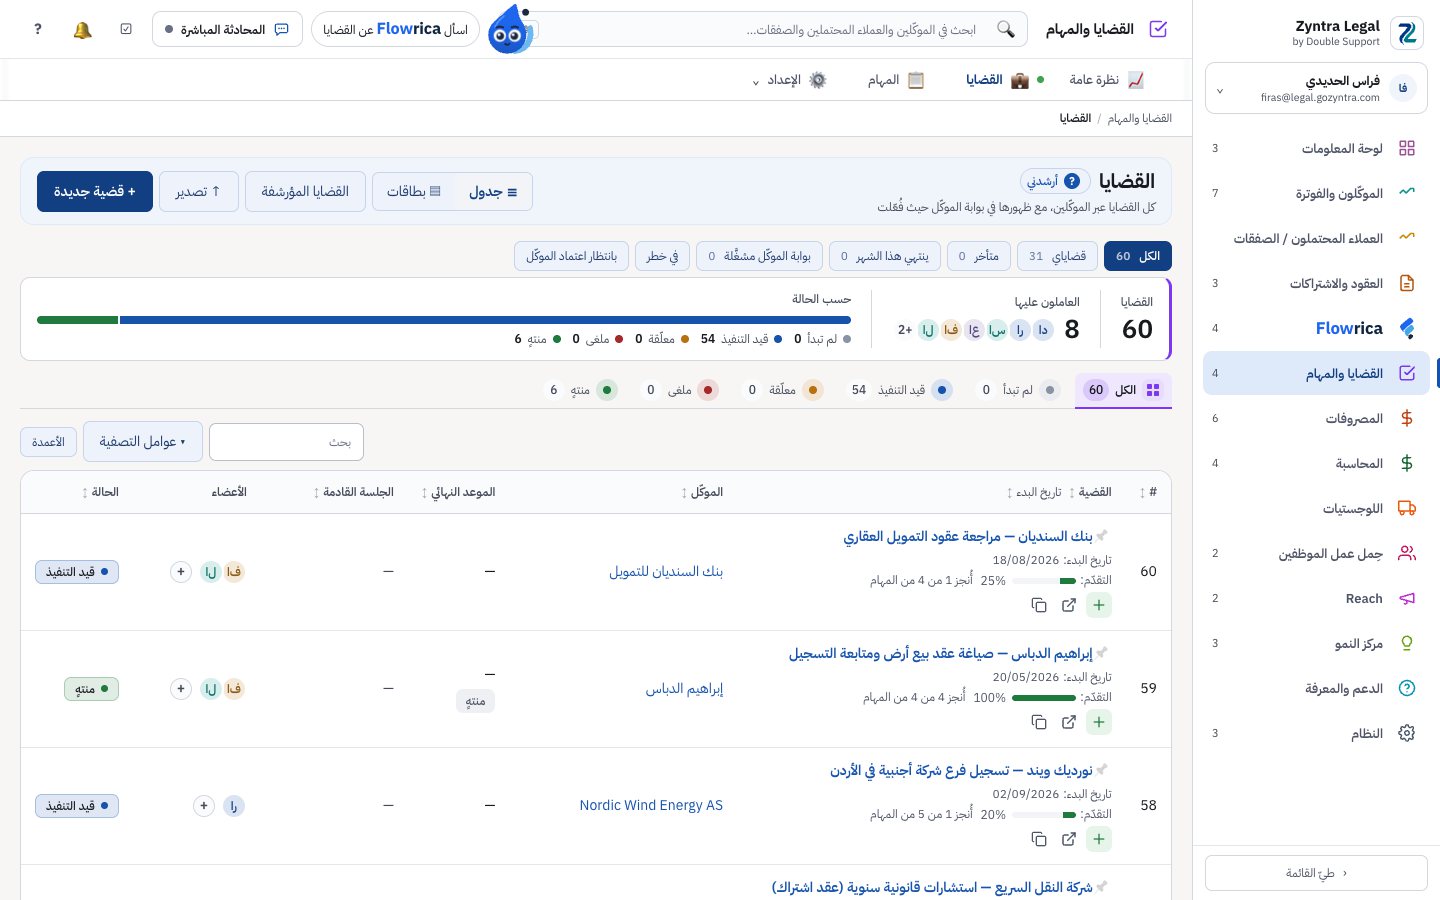Filter by متأخر chip
Viewport: 1440px width, 900px height.
(979, 256)
